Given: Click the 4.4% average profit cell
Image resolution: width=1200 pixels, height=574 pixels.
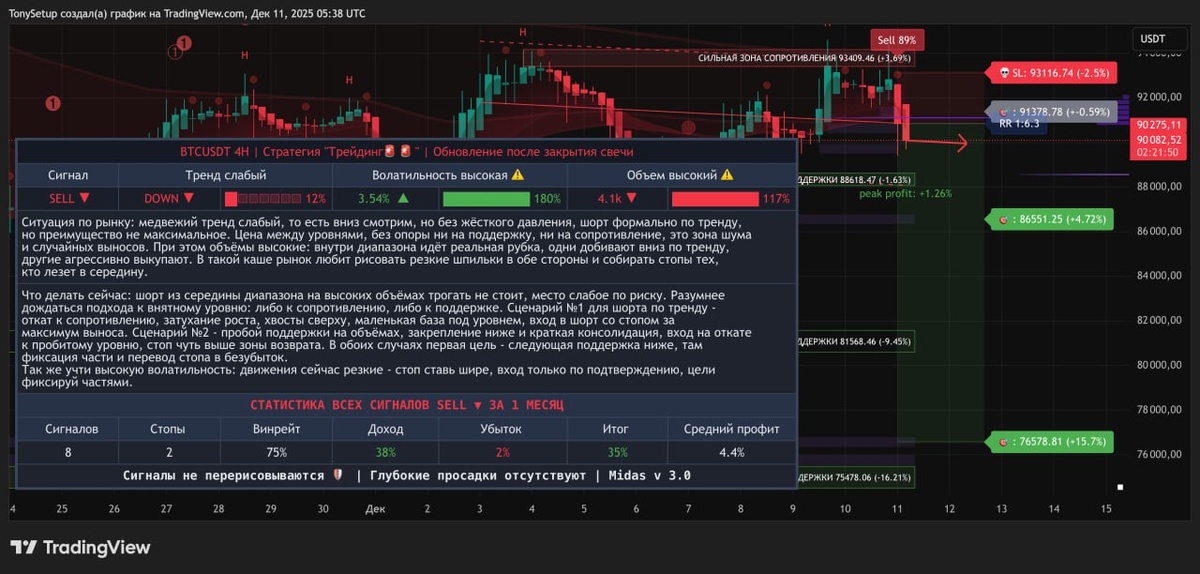Looking at the screenshot, I should click(732, 452).
